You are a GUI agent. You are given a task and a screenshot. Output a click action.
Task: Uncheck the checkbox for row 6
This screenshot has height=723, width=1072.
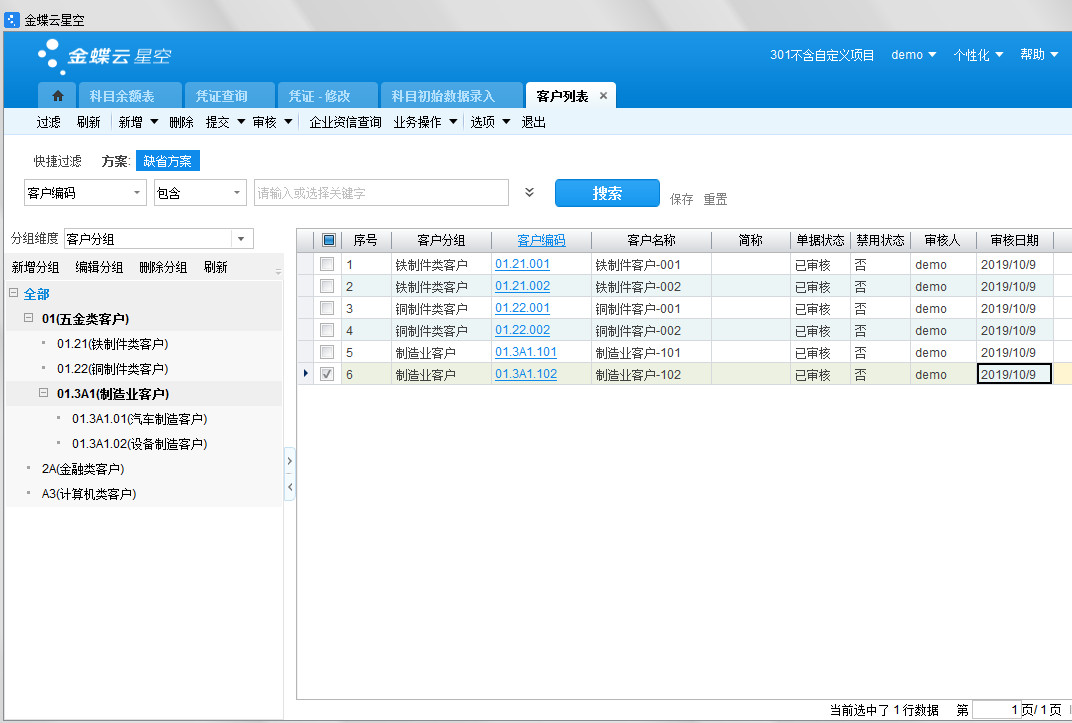[326, 374]
